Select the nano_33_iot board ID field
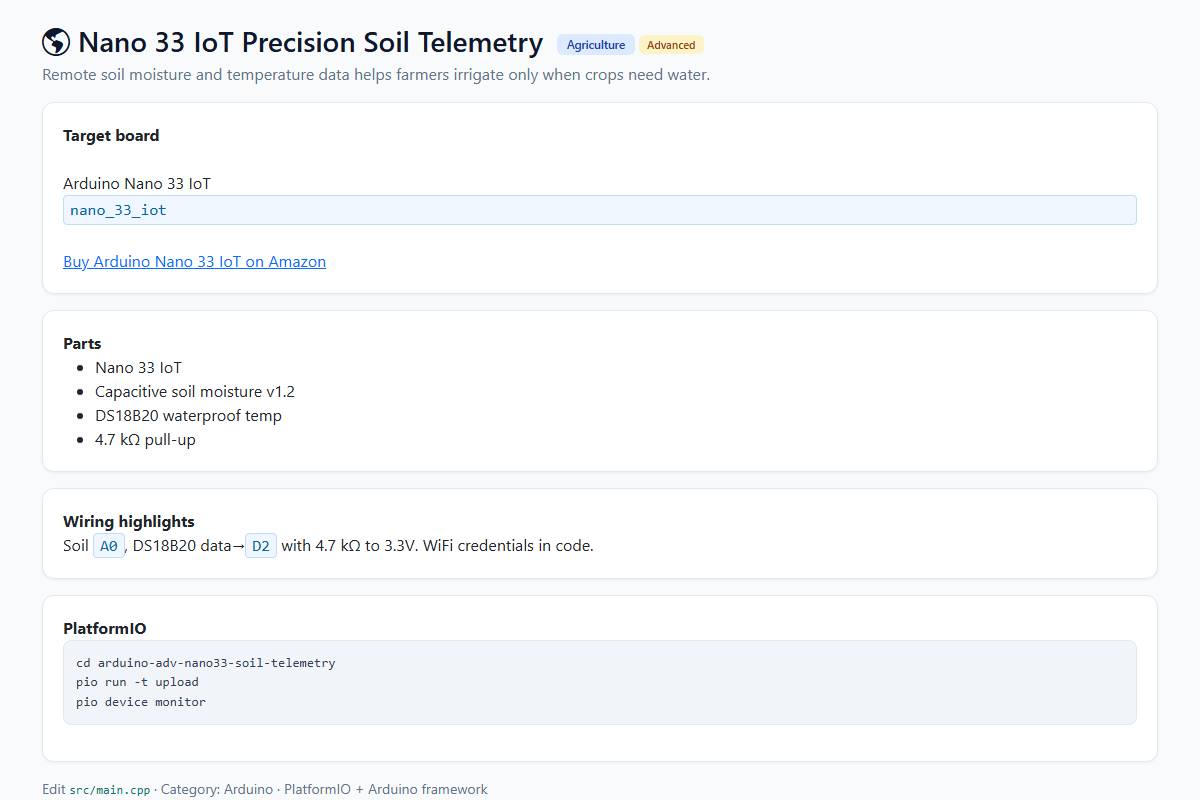The image size is (1200, 800). [600, 210]
